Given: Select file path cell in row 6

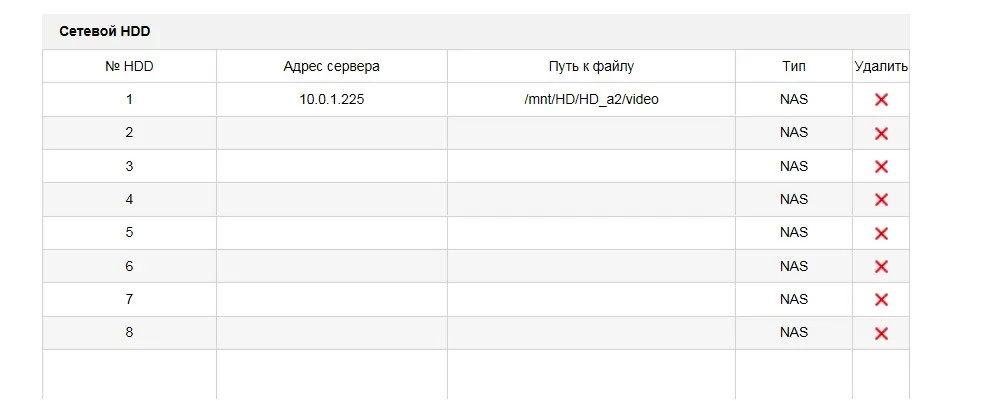Looking at the screenshot, I should coord(590,267).
